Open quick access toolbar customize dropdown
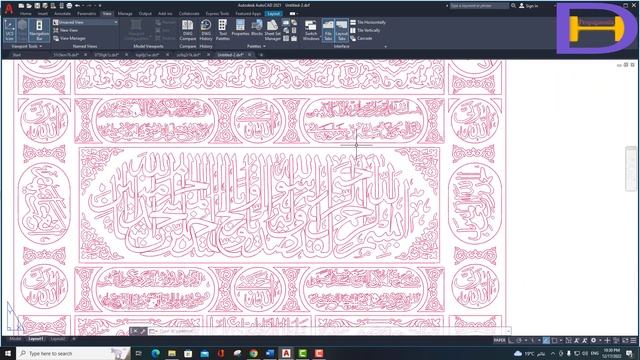This screenshot has width=640, height=360. point(100,6)
